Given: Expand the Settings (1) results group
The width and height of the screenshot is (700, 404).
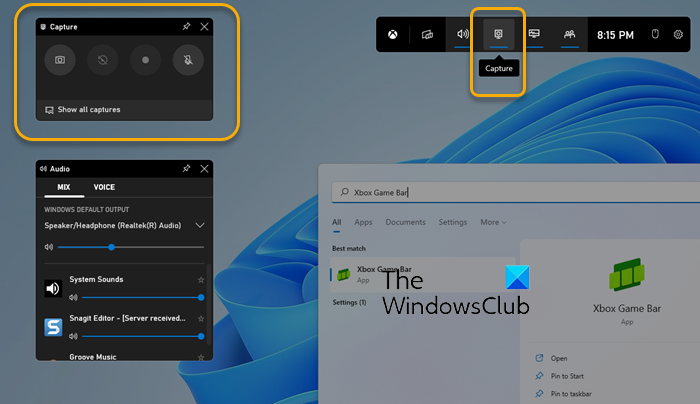Looking at the screenshot, I should click(x=349, y=302).
